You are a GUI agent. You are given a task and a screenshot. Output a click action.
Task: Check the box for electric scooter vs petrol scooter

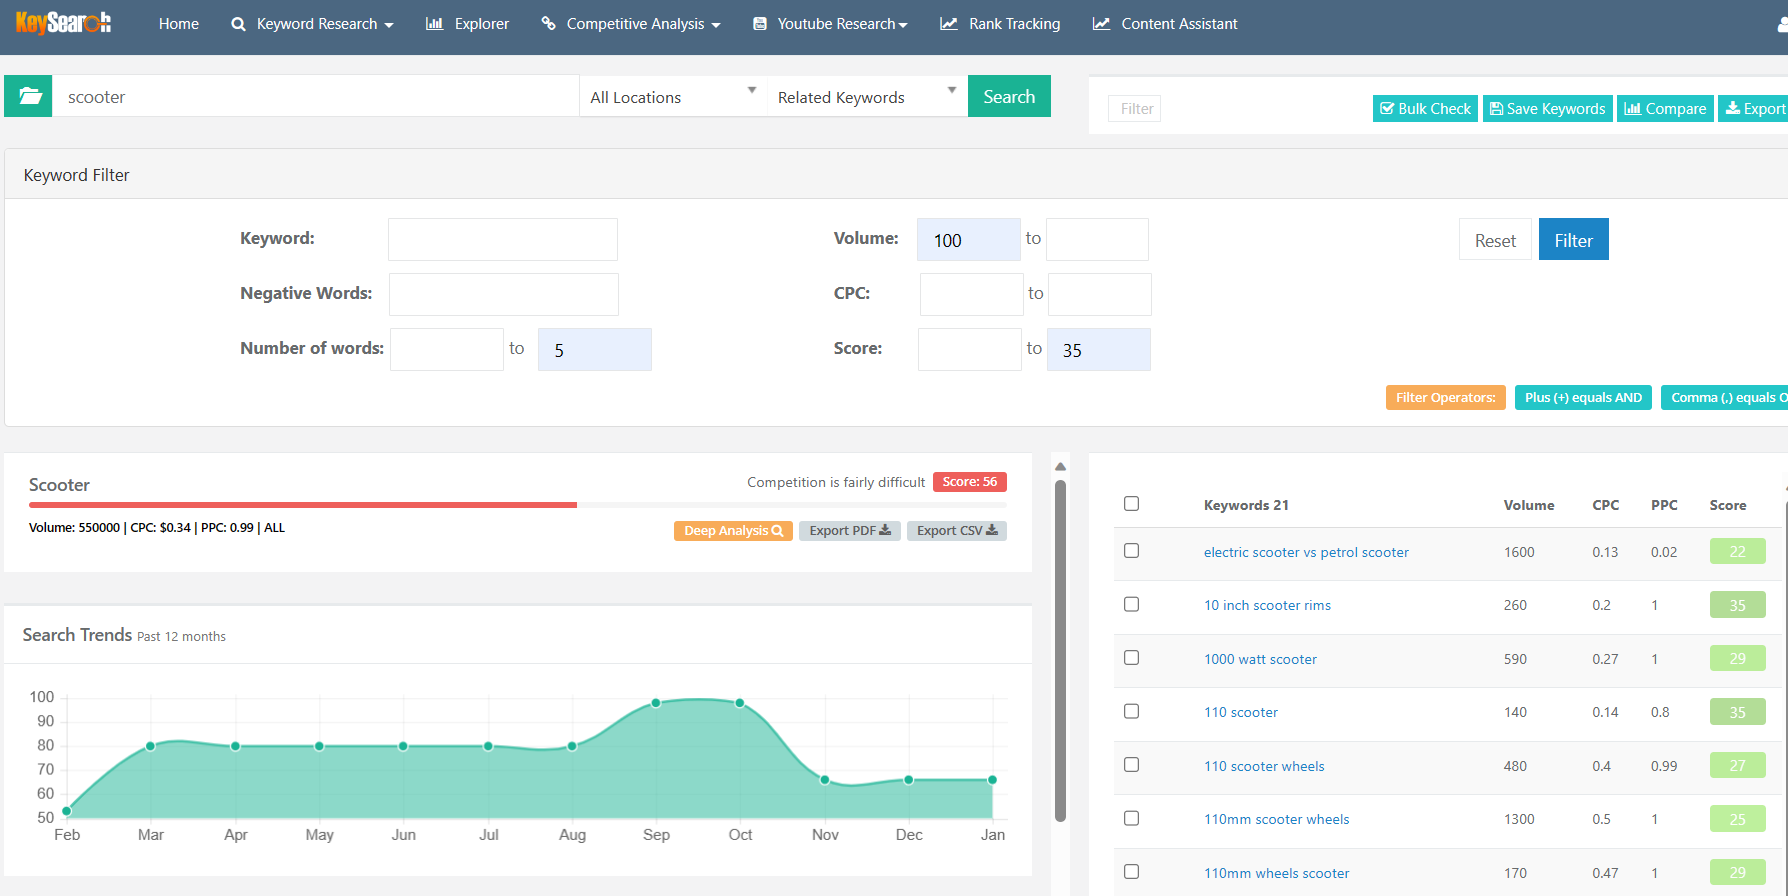pyautogui.click(x=1131, y=551)
